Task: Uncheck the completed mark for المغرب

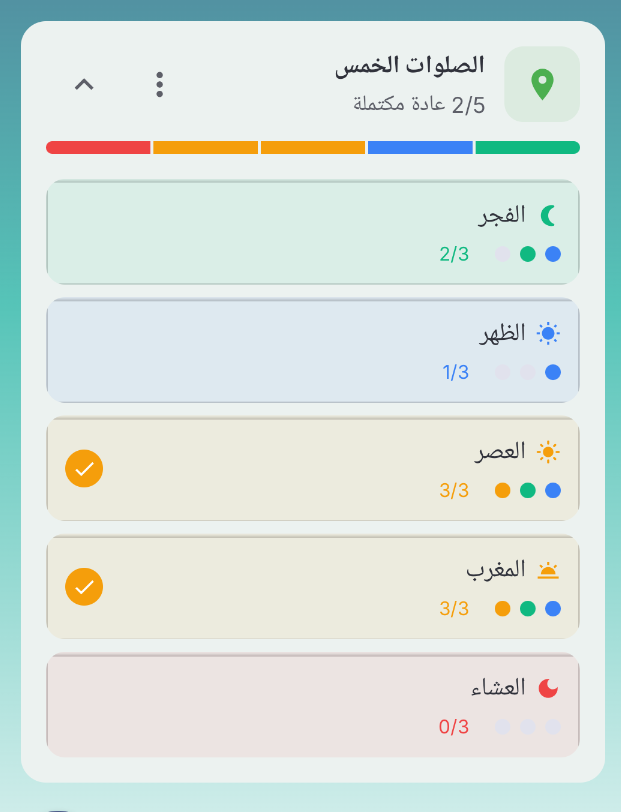Action: [x=84, y=586]
